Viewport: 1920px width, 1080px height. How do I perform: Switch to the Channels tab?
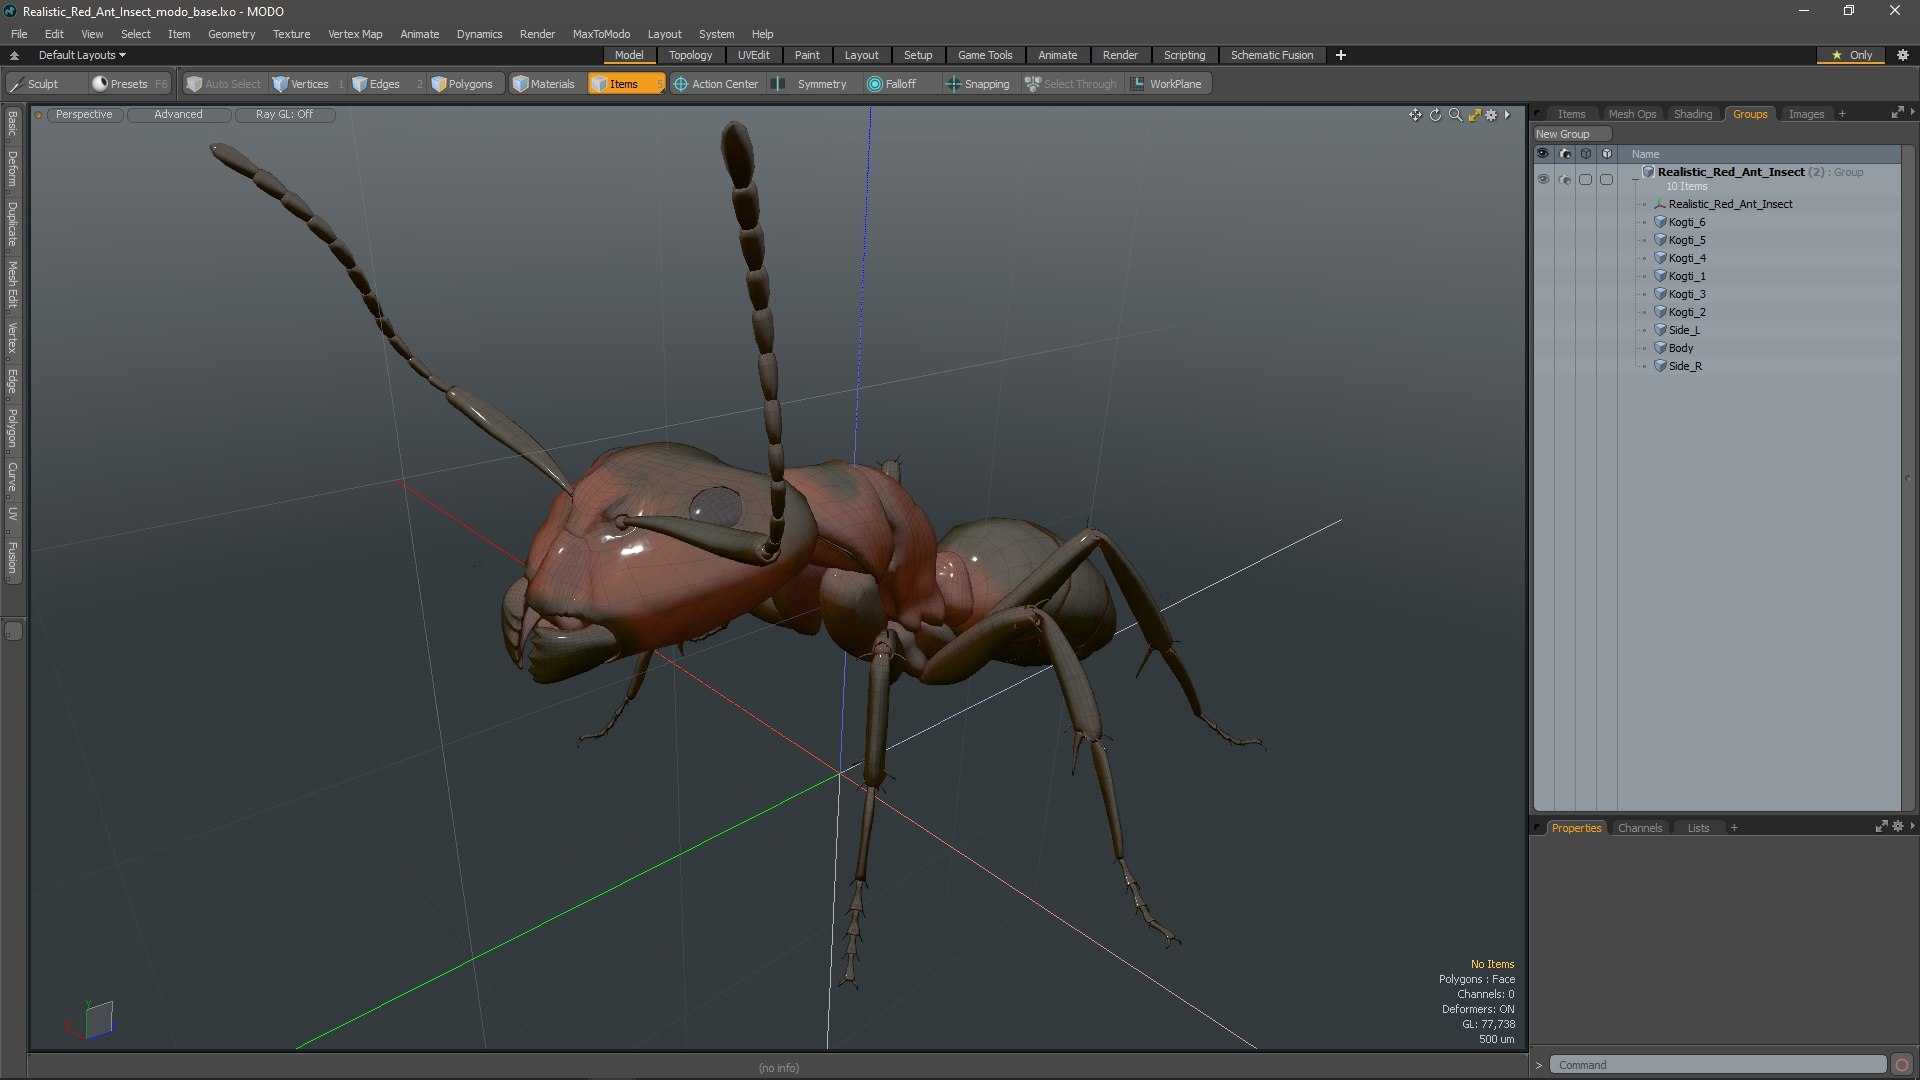(x=1639, y=828)
